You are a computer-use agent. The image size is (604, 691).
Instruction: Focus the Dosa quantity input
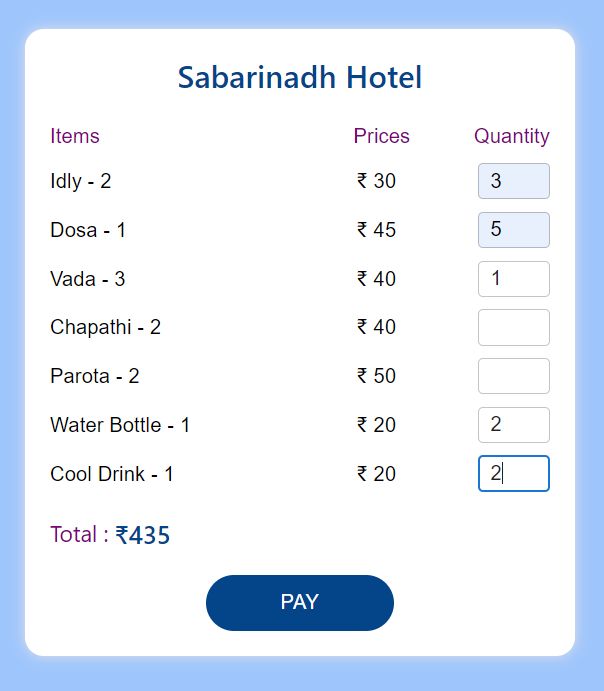(514, 230)
